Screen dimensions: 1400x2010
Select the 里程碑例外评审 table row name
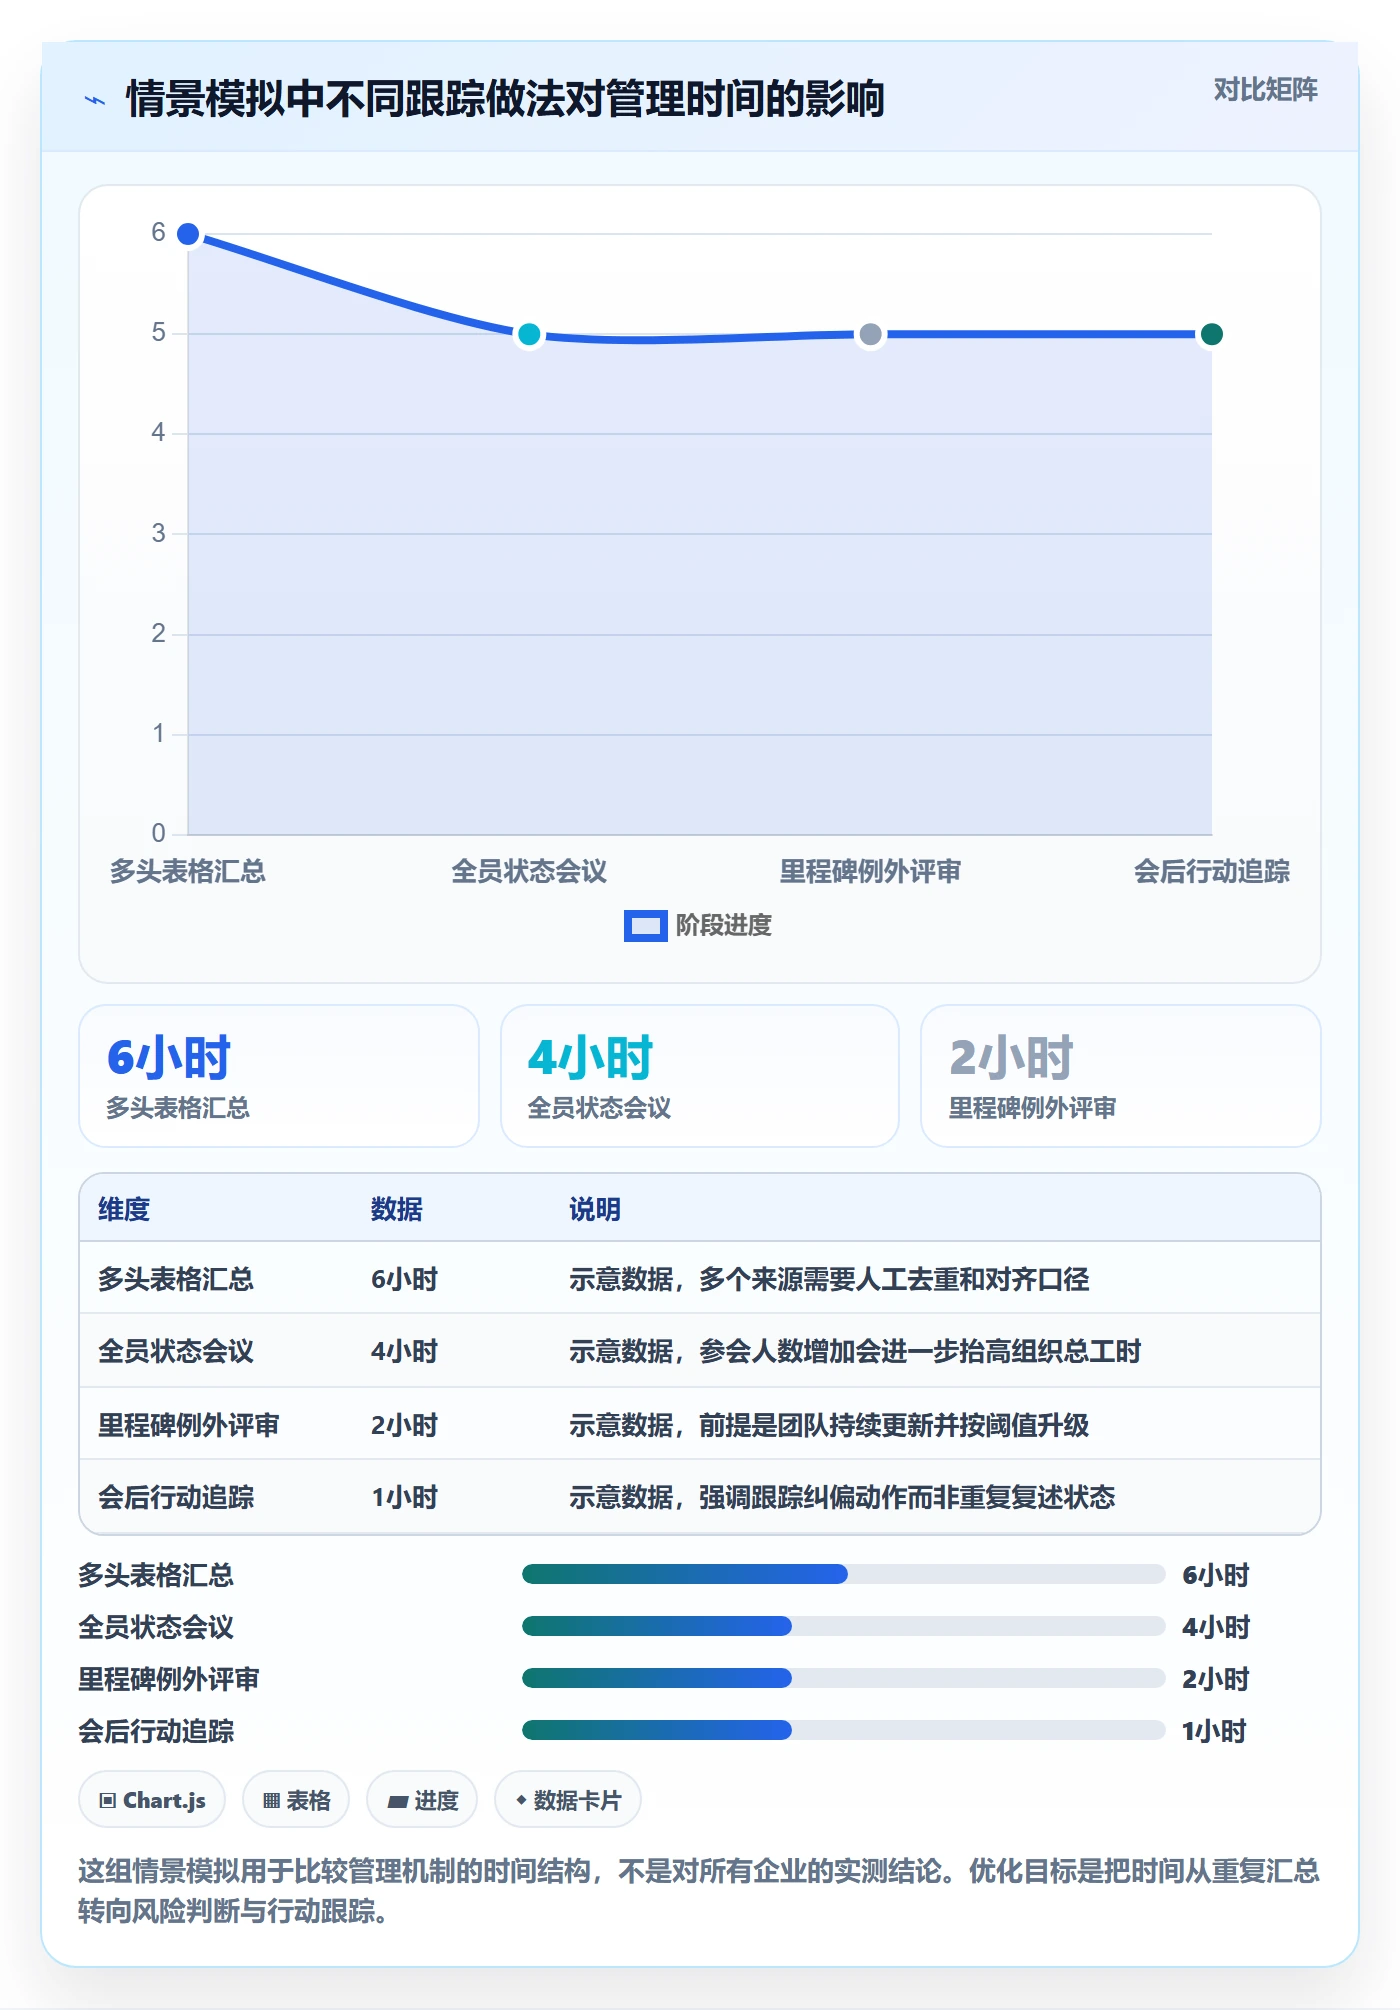(189, 1426)
